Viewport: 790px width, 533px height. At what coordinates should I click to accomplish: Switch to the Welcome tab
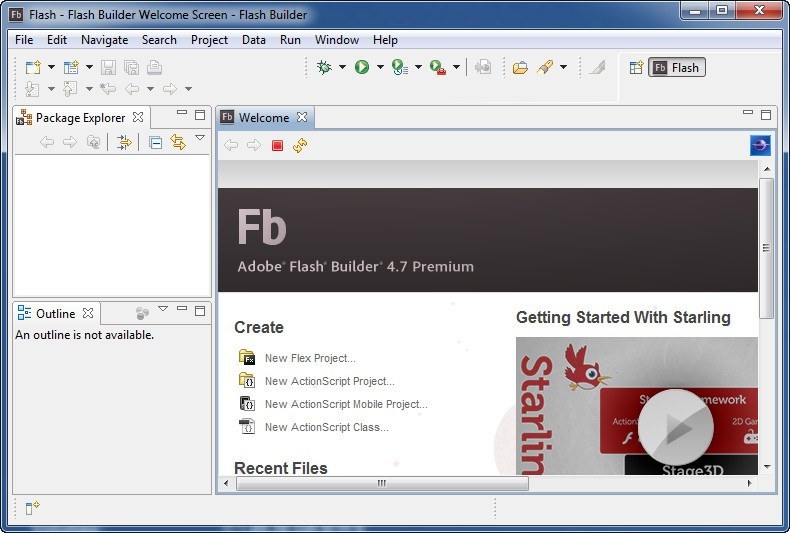(263, 117)
